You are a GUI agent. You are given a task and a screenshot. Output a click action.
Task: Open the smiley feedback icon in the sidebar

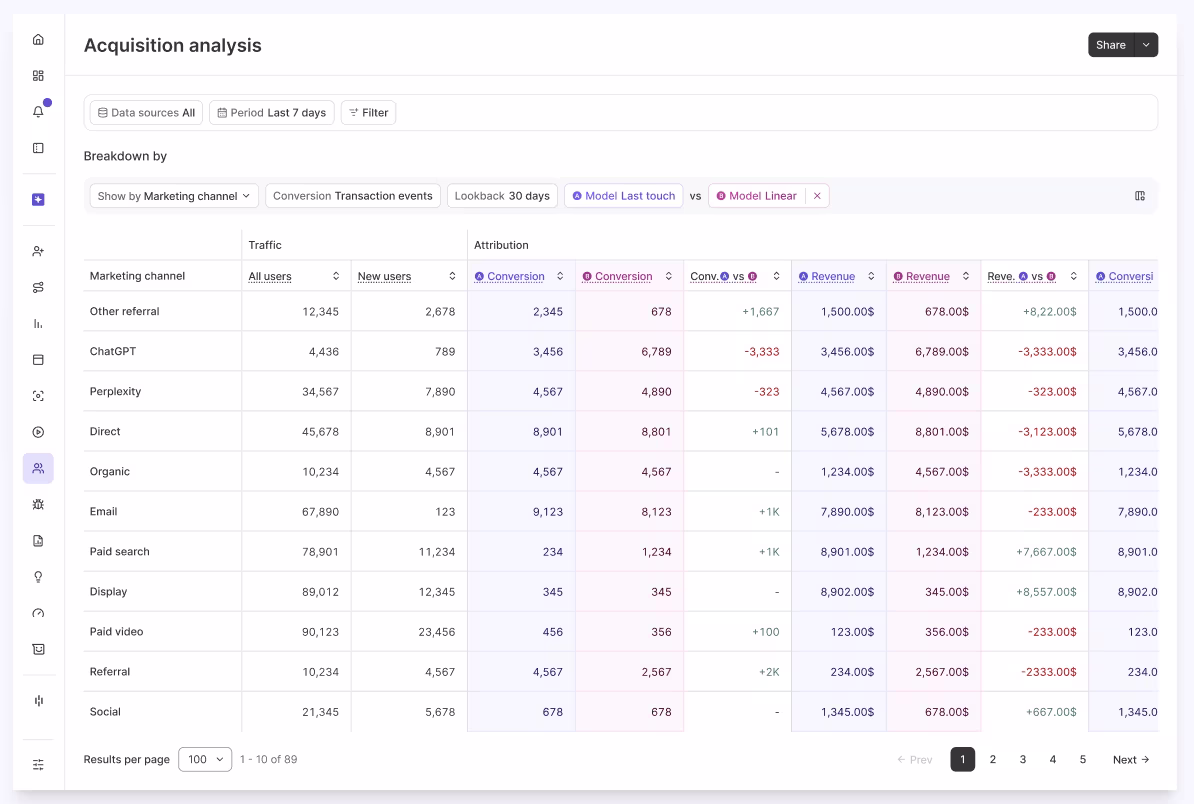tap(38, 649)
